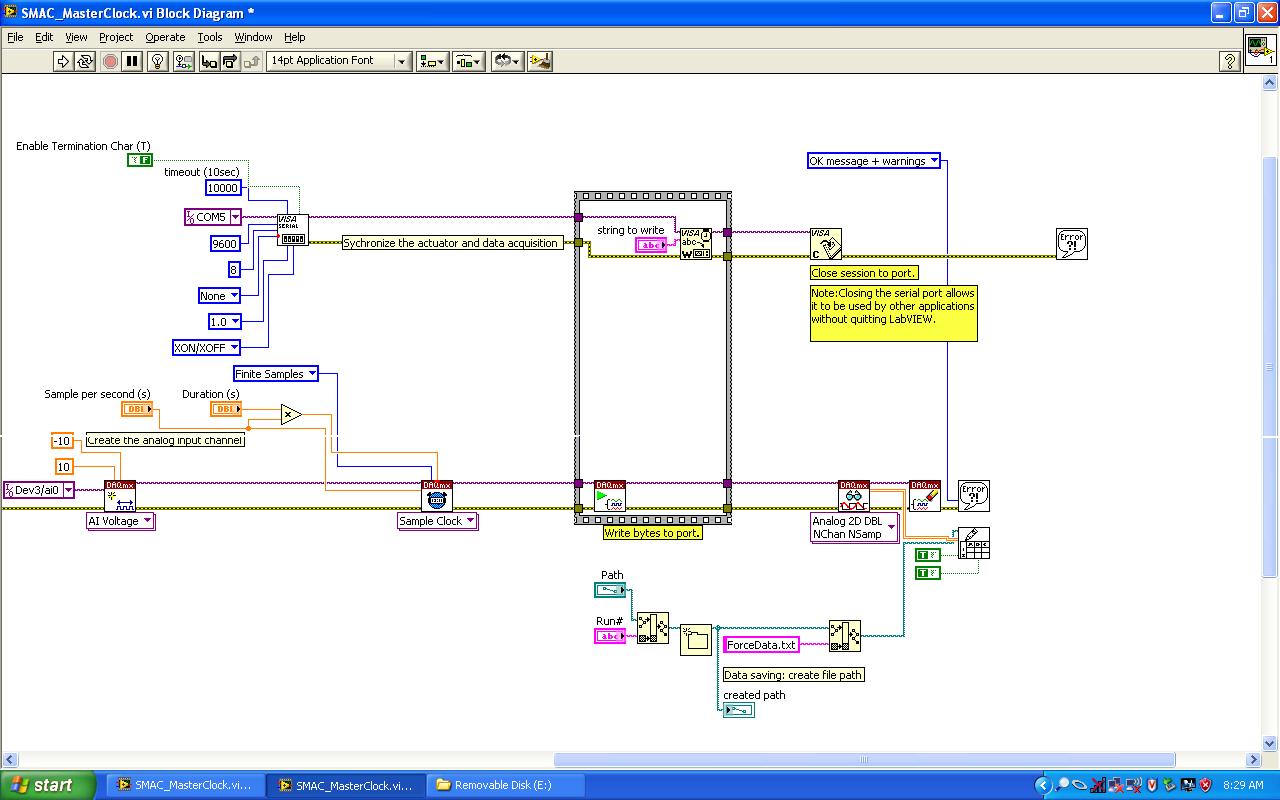Select the Create Folder node

(x=695, y=639)
